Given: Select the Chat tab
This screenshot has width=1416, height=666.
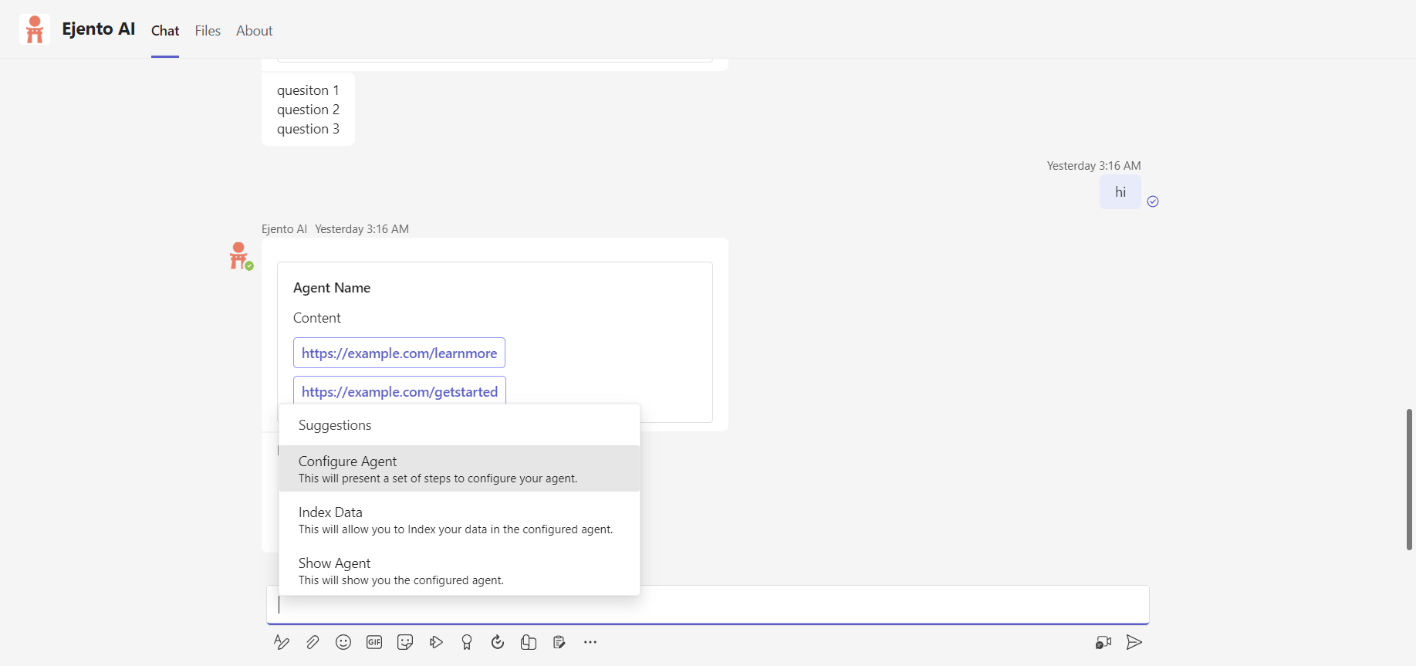Looking at the screenshot, I should tap(165, 30).
